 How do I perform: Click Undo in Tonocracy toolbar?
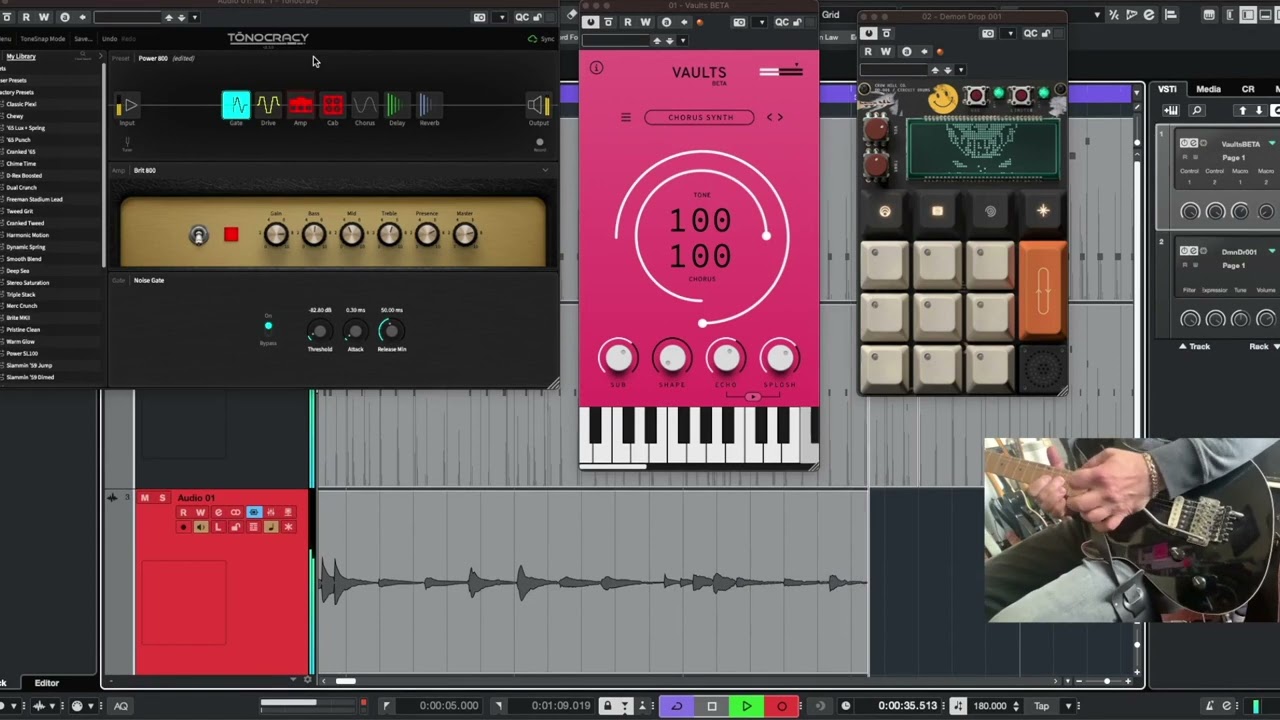click(110, 39)
